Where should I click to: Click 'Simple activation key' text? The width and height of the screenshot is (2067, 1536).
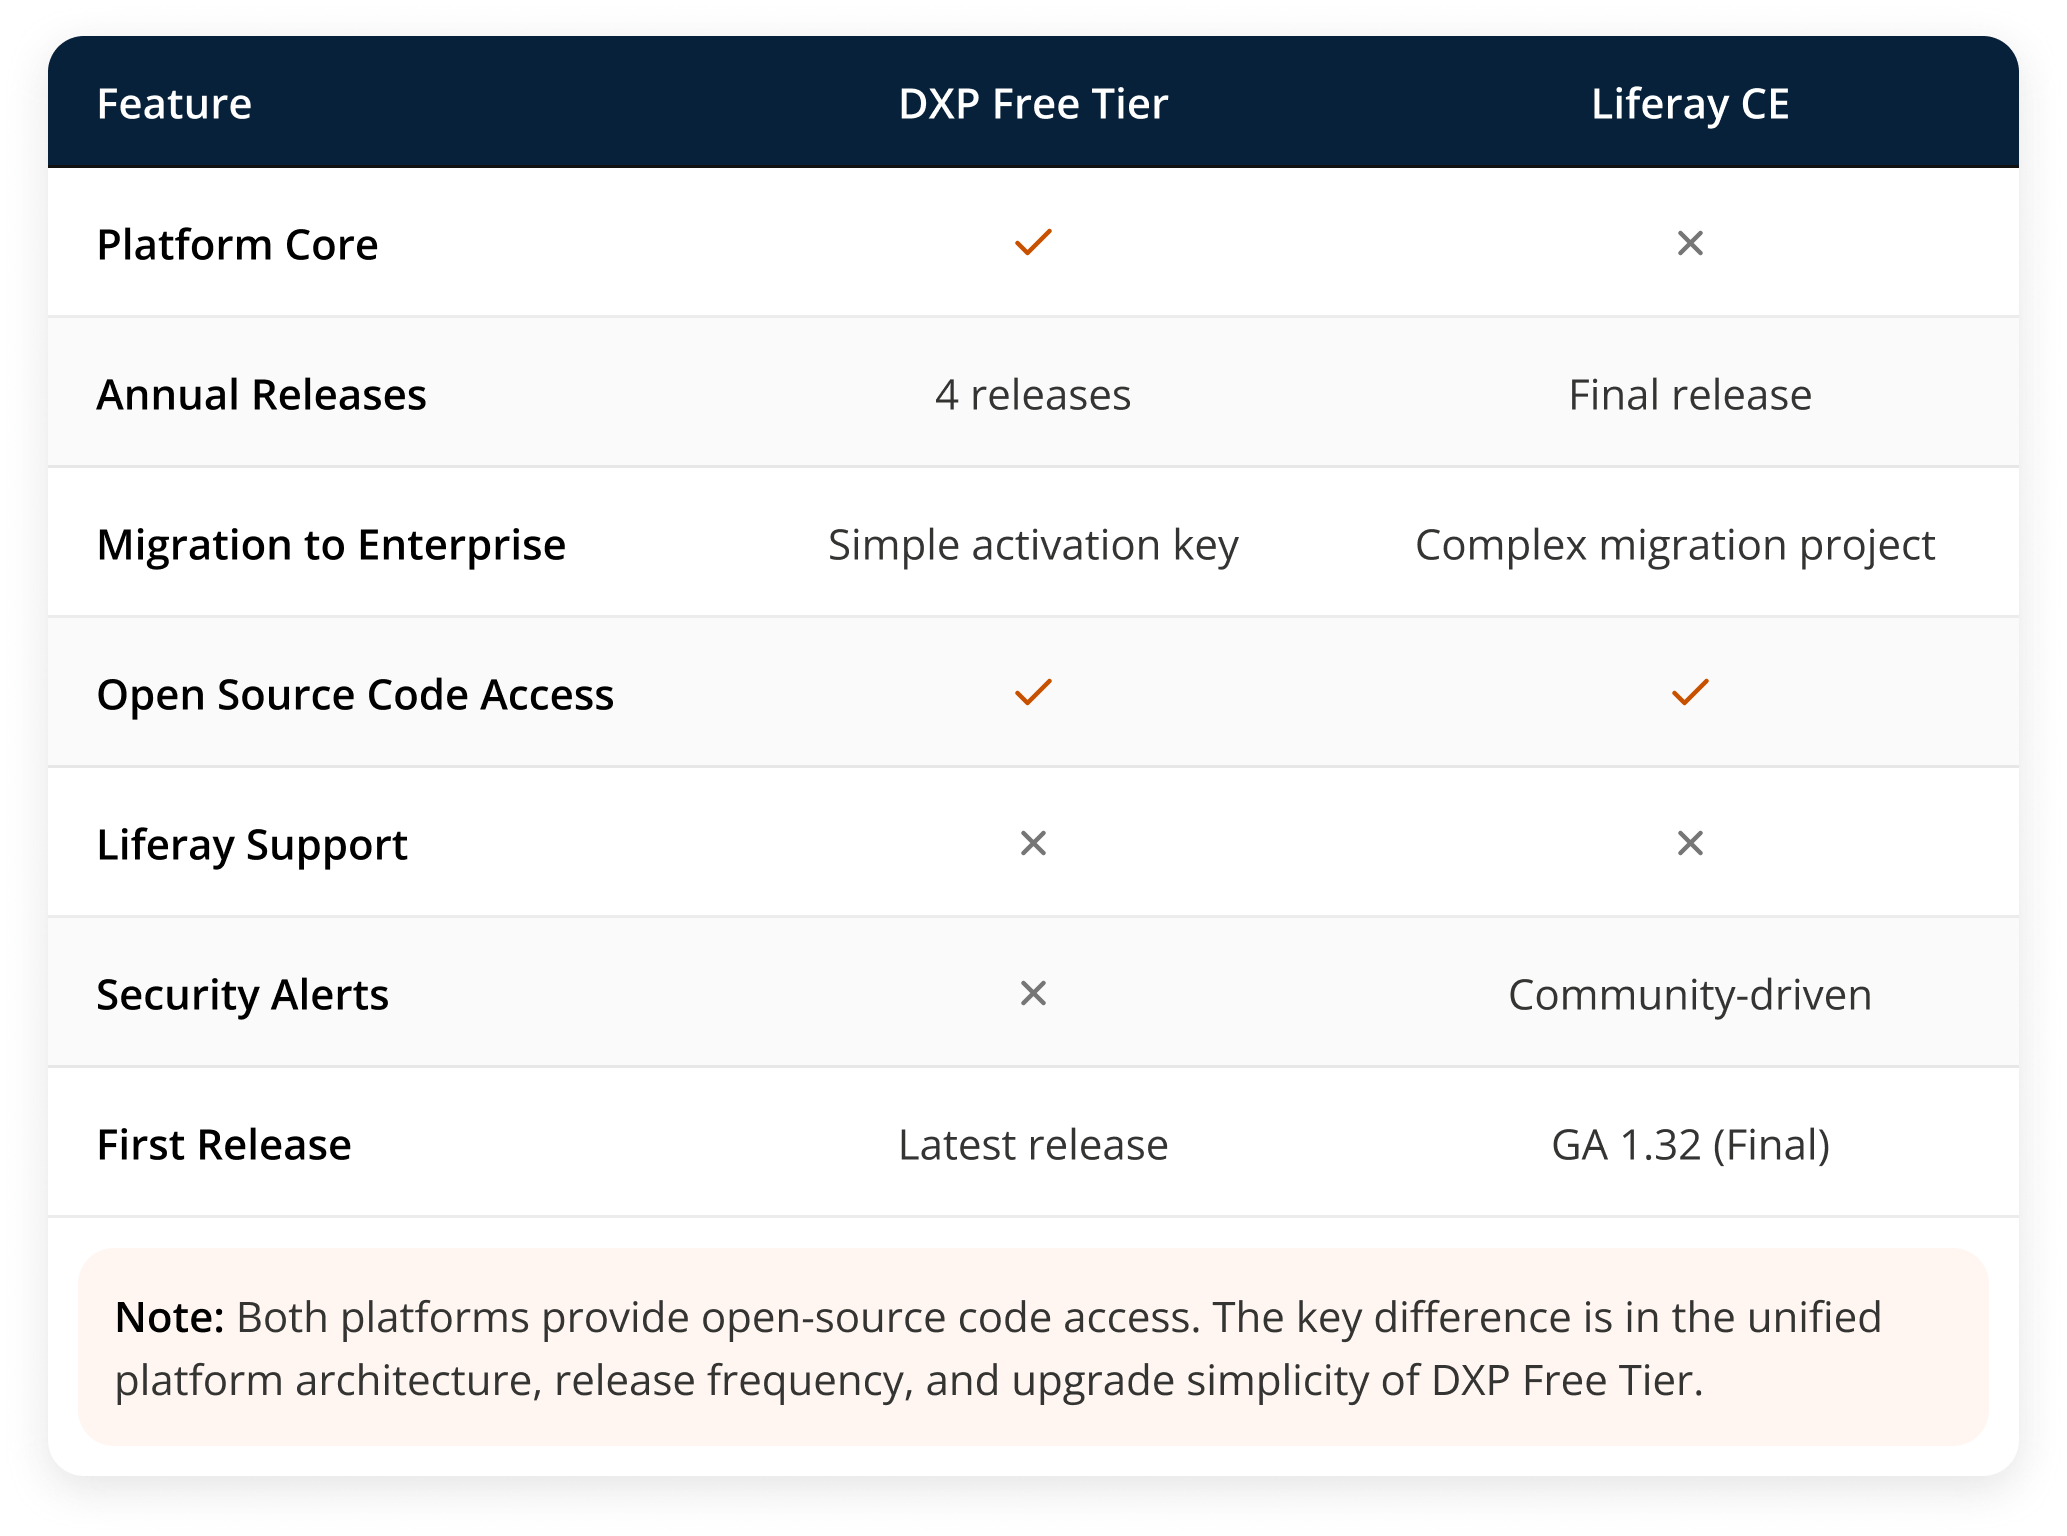(1033, 545)
